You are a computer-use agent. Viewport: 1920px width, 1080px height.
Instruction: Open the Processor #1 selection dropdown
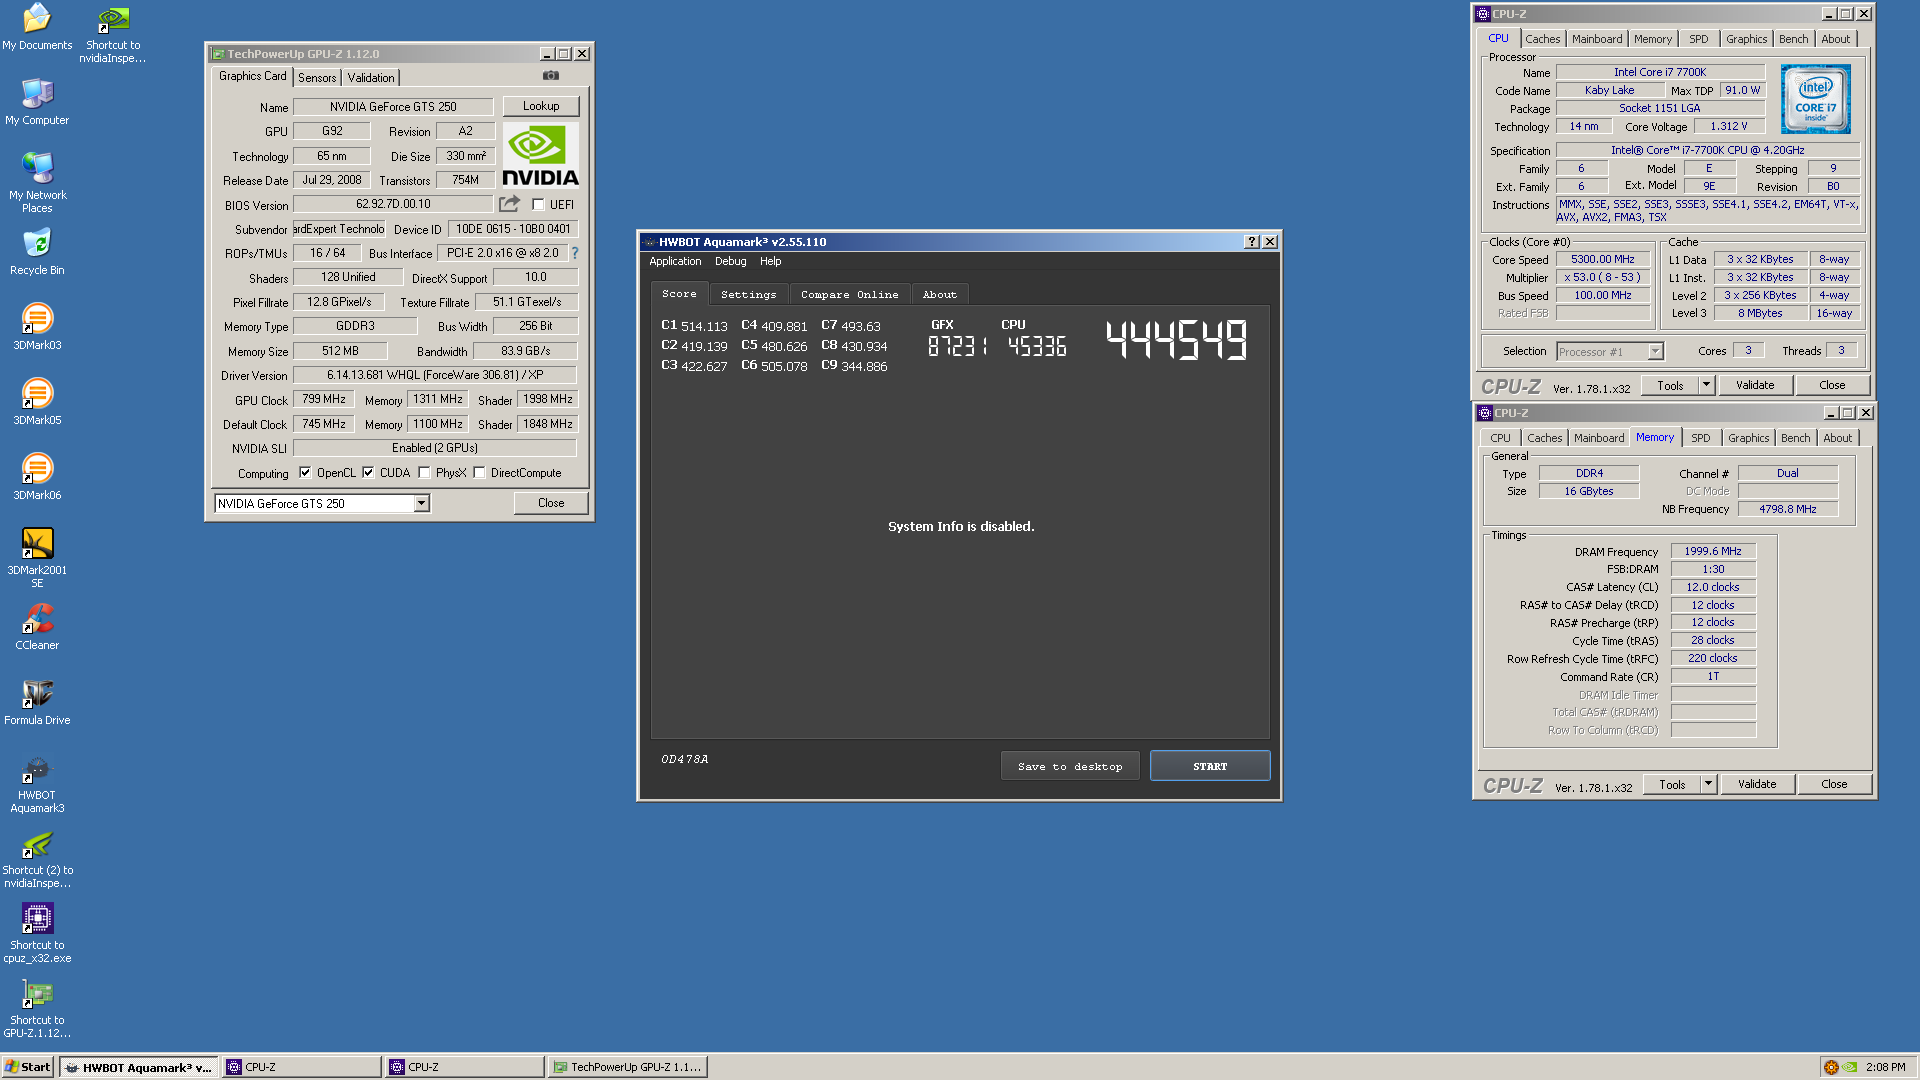tap(1655, 352)
